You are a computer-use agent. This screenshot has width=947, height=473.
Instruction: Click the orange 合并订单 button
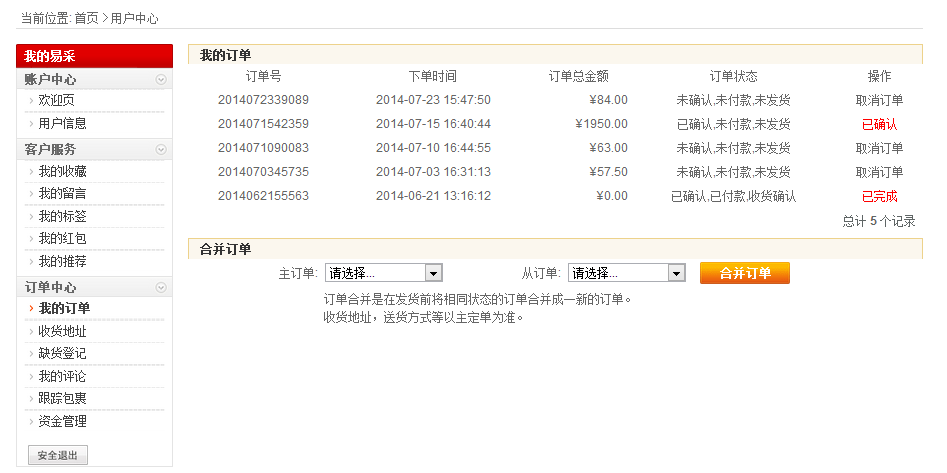(x=744, y=273)
